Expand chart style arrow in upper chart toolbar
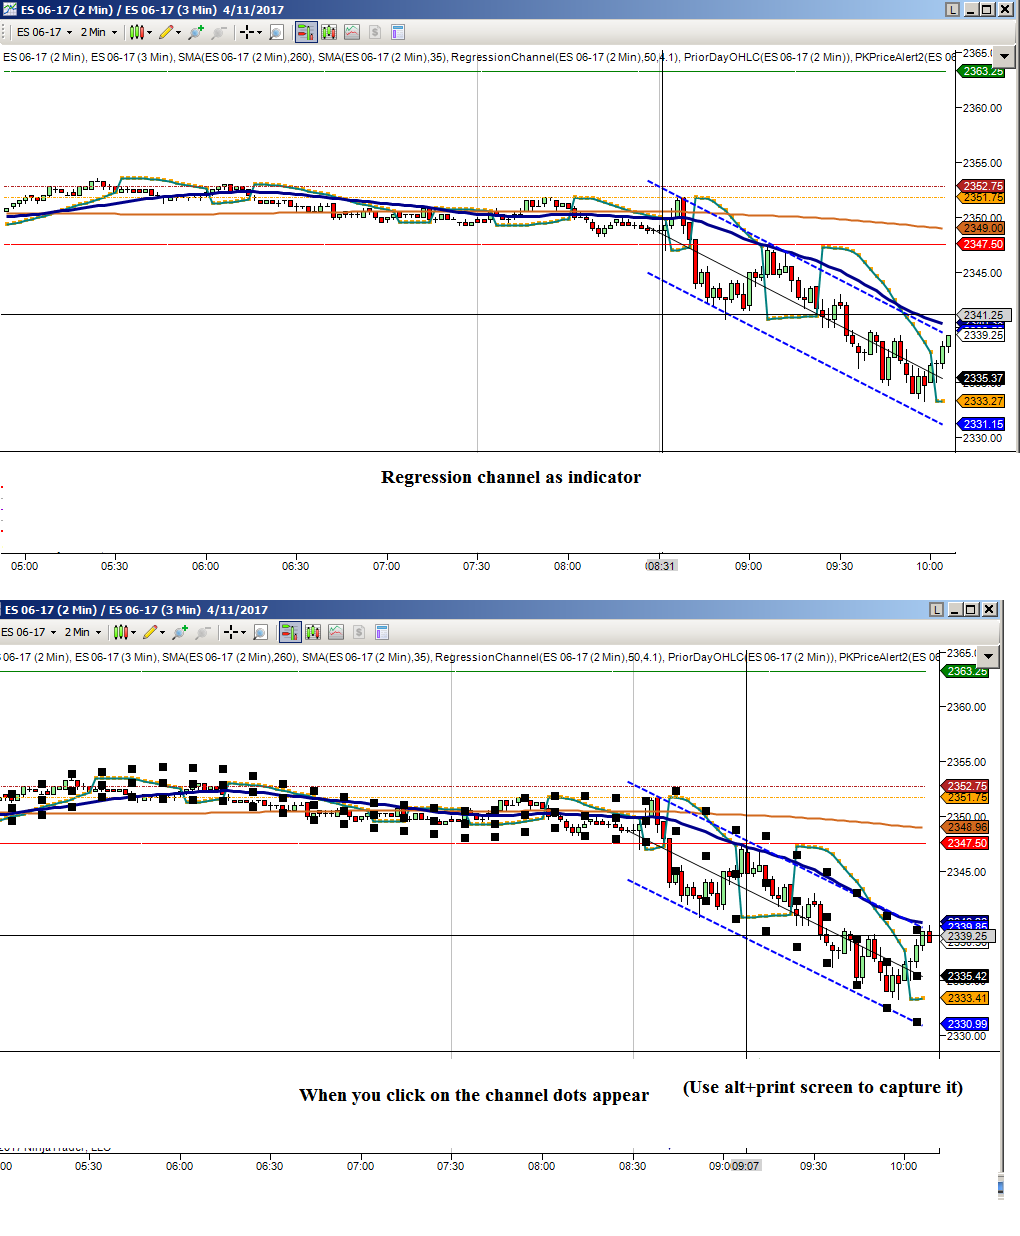This screenshot has width=1020, height=1236. coord(150,32)
